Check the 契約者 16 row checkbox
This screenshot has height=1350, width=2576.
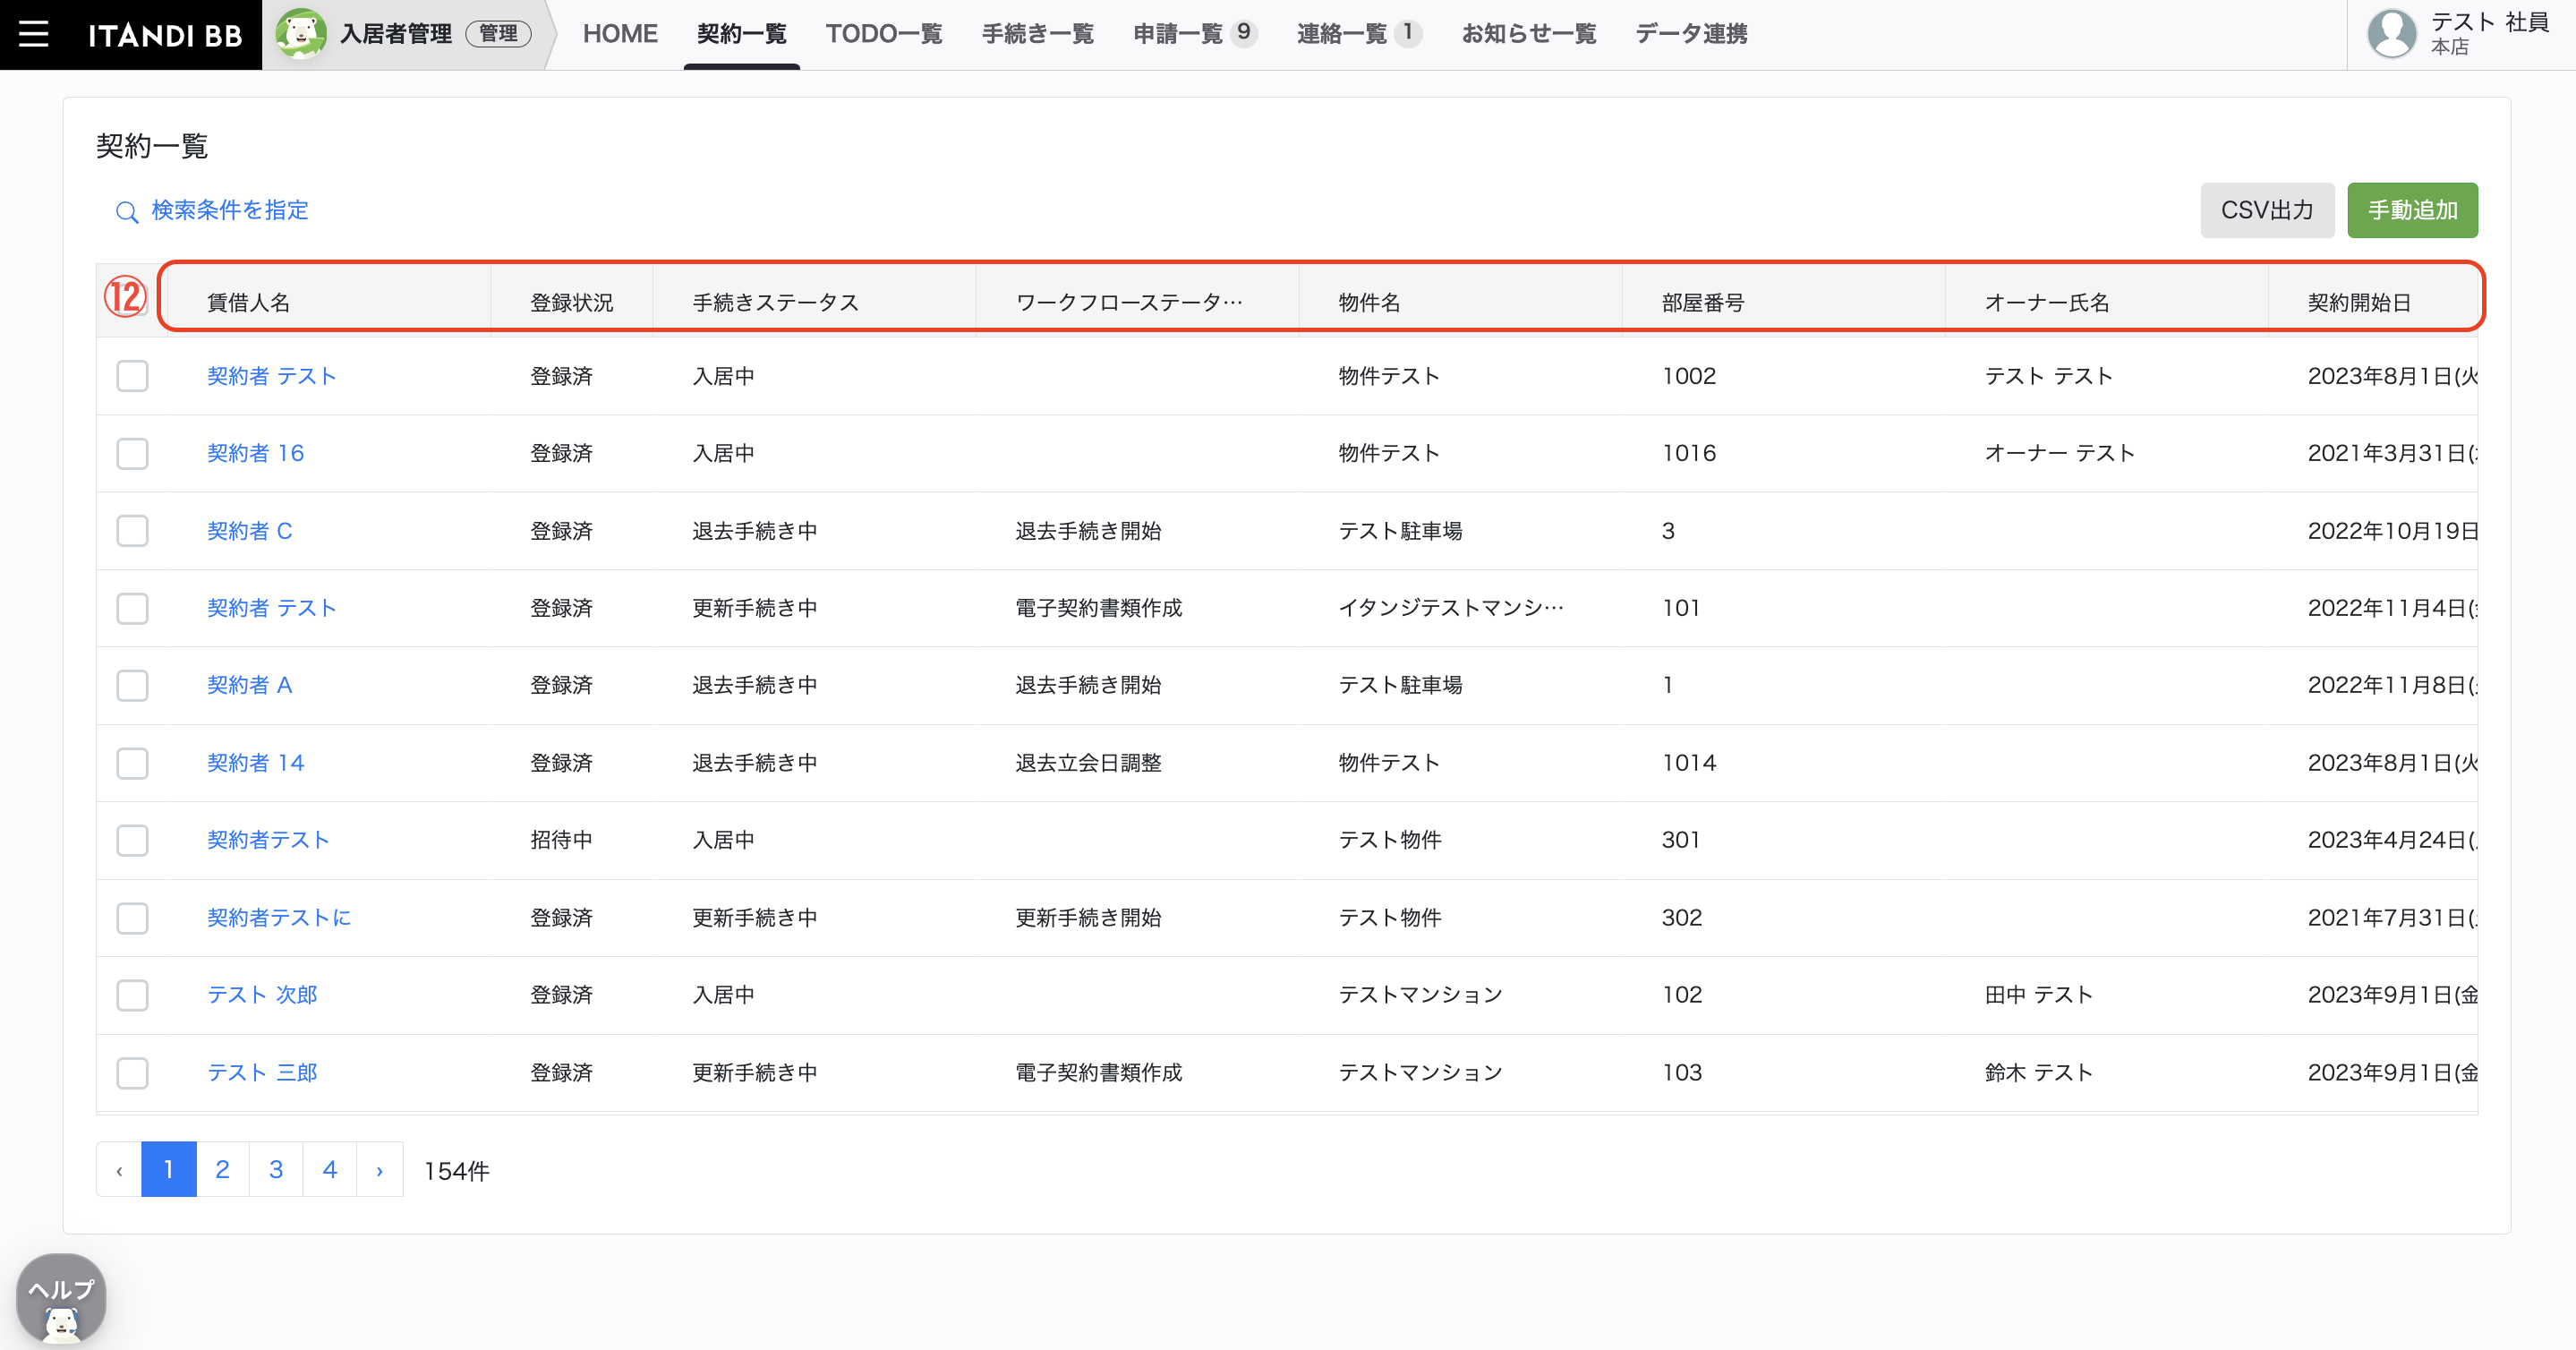click(x=132, y=454)
